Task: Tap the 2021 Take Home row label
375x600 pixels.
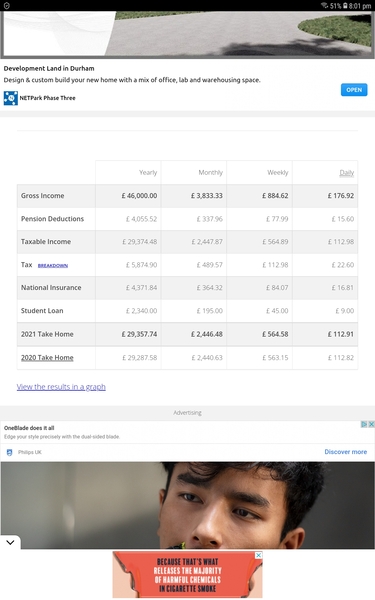Action: [47, 334]
